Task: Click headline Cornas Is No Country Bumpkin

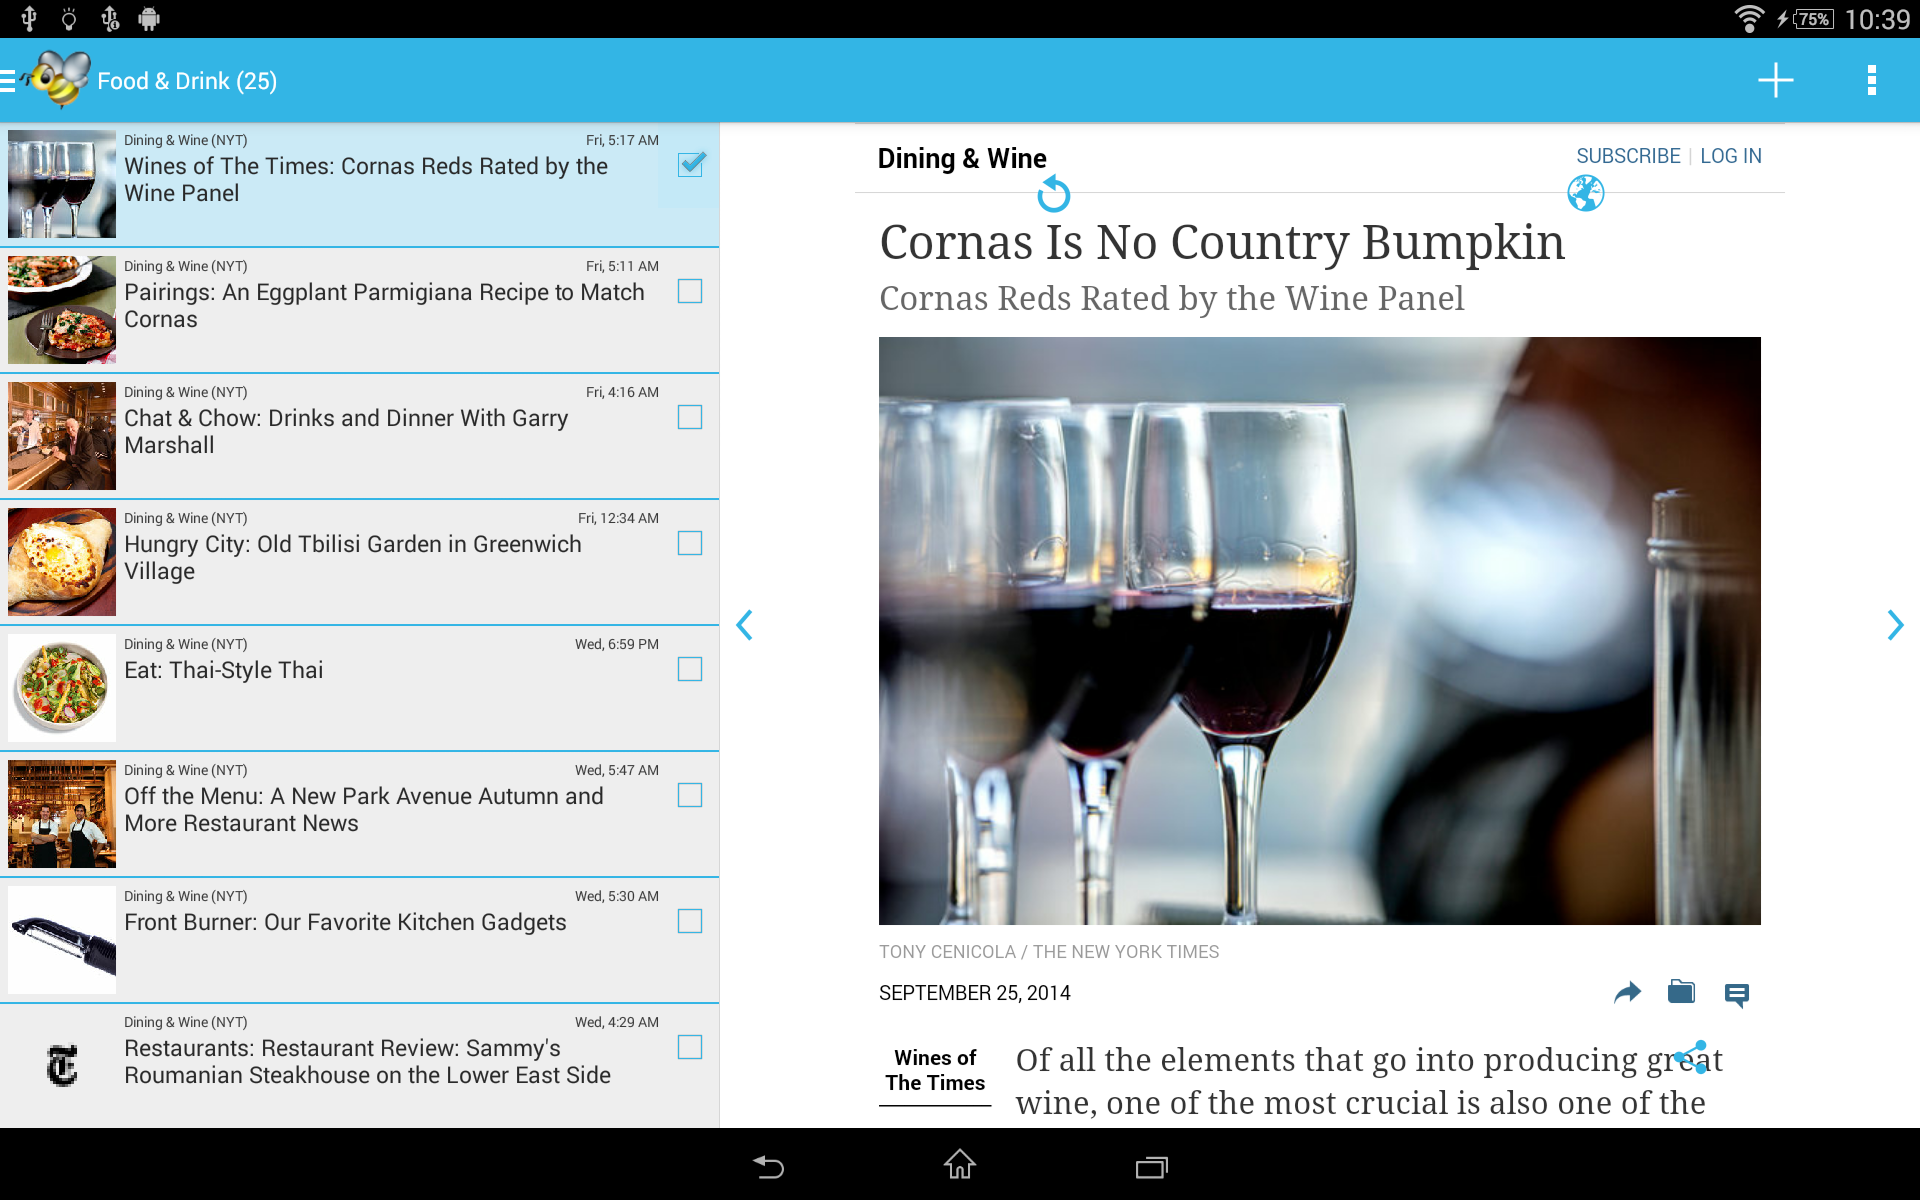Action: (1222, 243)
